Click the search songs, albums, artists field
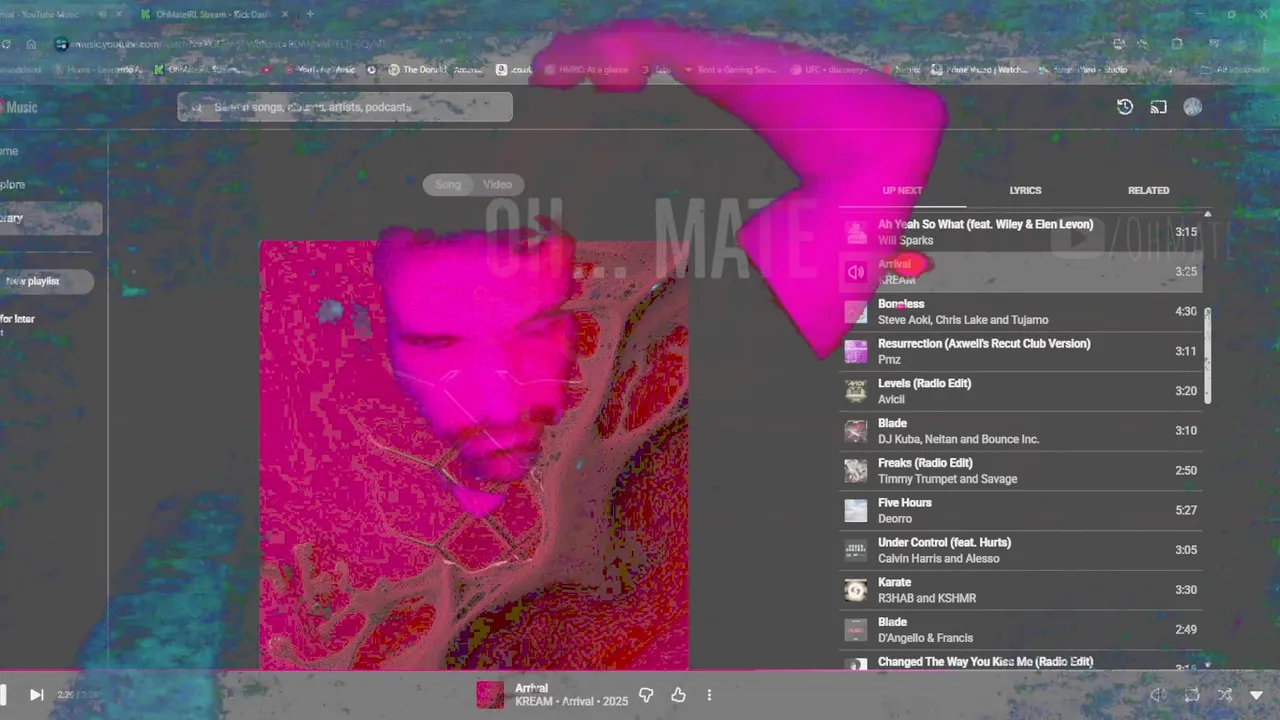Screen dimensions: 1280x720 pyautogui.click(x=345, y=107)
